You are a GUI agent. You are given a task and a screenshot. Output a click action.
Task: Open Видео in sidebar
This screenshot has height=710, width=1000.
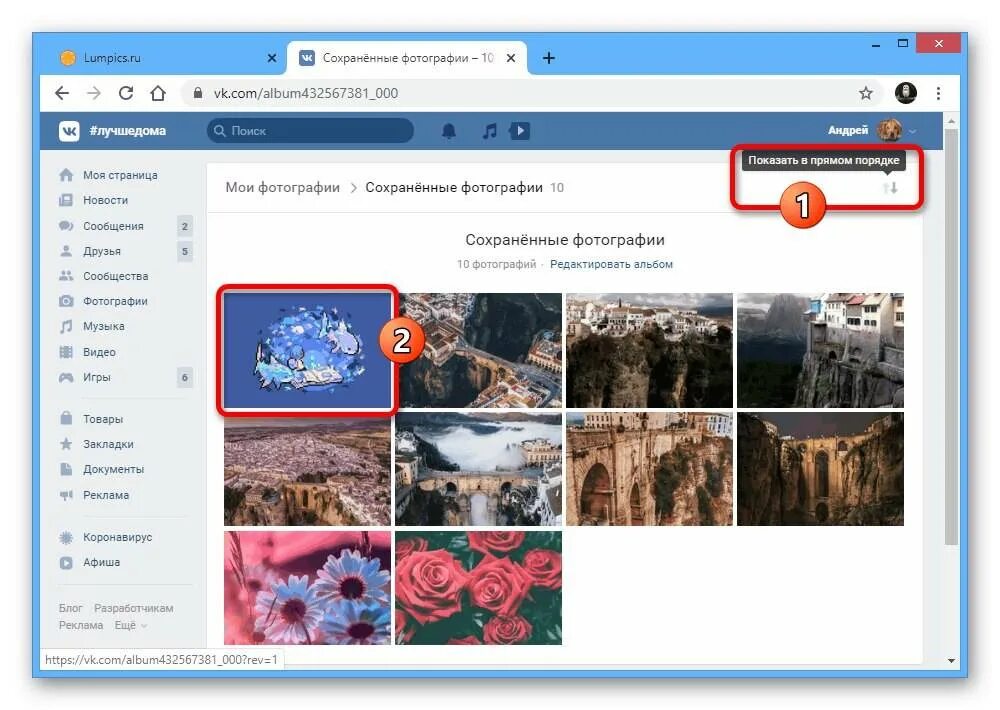[99, 352]
